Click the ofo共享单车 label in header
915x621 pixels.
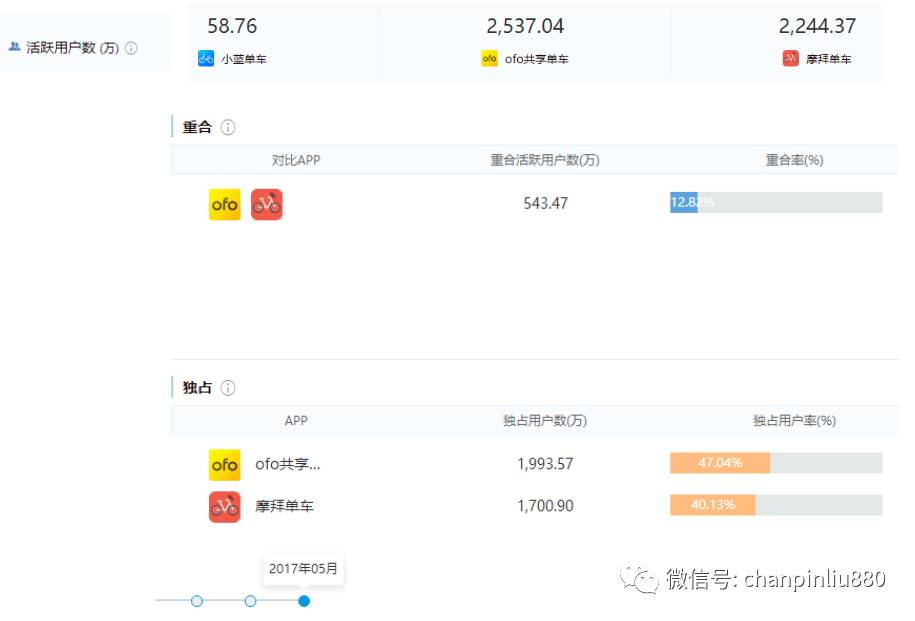pyautogui.click(x=536, y=59)
